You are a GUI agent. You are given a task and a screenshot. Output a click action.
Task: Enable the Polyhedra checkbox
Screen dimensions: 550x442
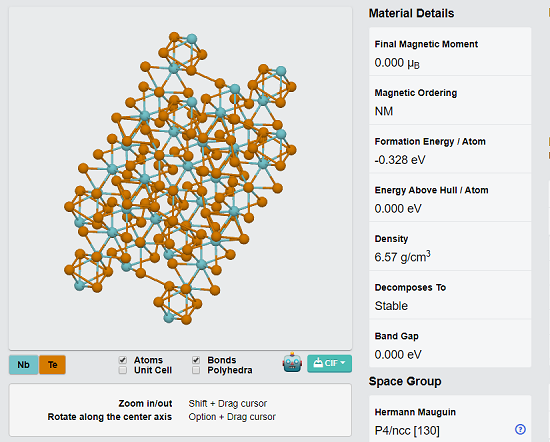click(x=196, y=370)
